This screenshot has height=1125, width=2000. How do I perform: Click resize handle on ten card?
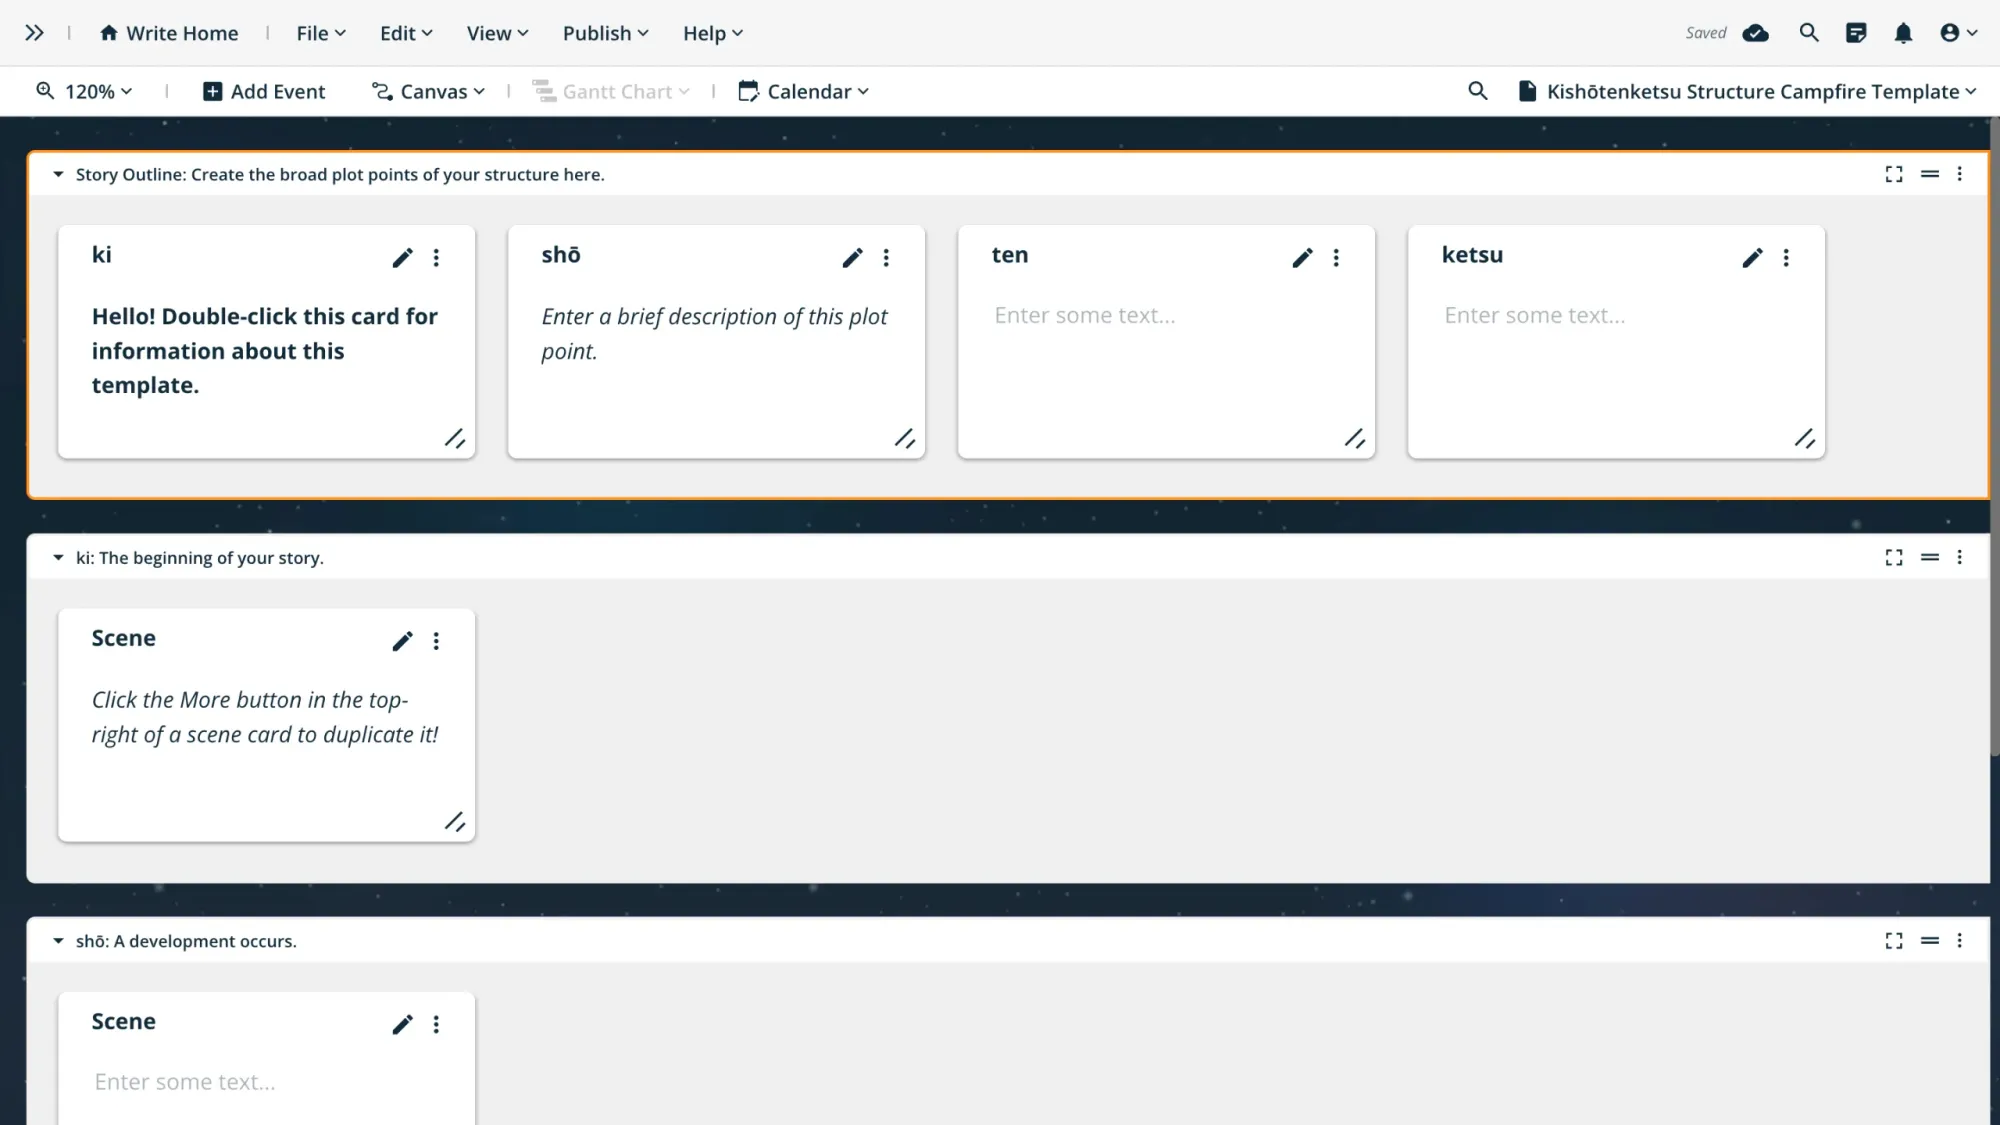click(x=1354, y=438)
